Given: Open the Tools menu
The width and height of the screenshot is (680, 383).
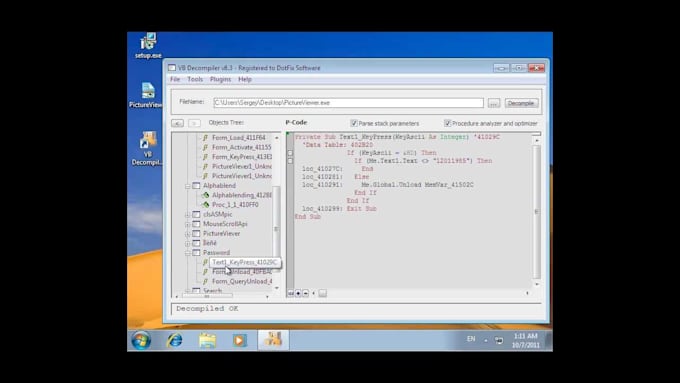Looking at the screenshot, I should 195,79.
